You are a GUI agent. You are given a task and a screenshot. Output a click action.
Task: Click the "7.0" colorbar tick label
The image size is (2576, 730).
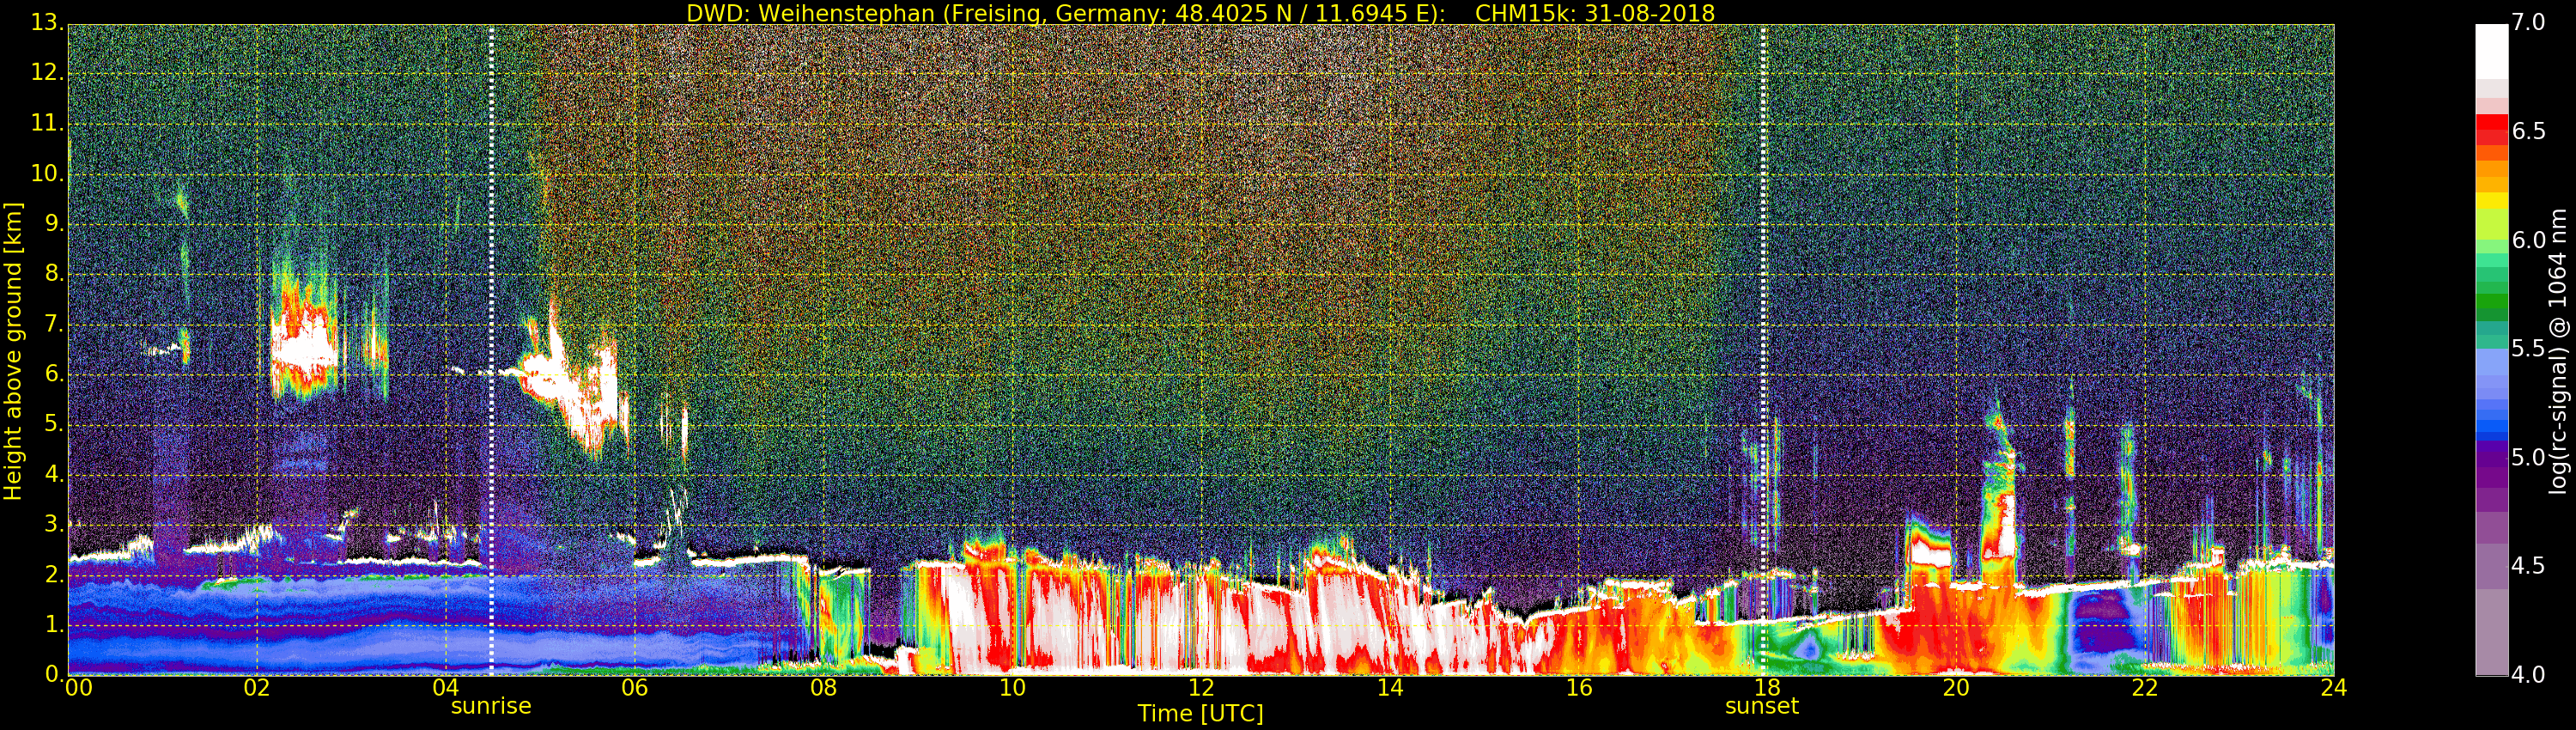(2528, 23)
